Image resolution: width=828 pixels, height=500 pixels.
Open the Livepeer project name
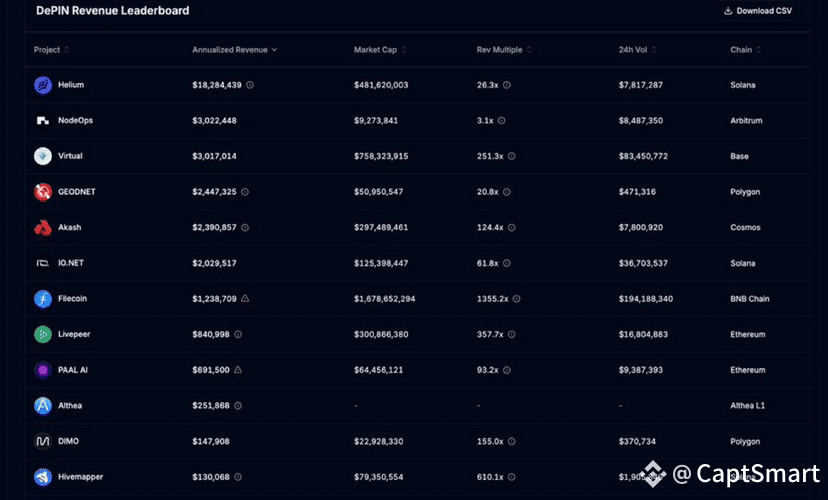point(74,334)
